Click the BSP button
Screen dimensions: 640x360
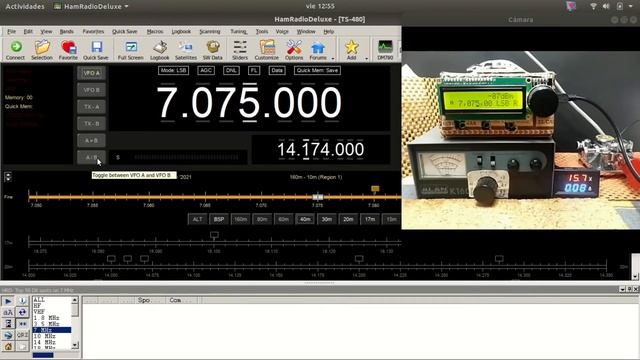tap(219, 219)
